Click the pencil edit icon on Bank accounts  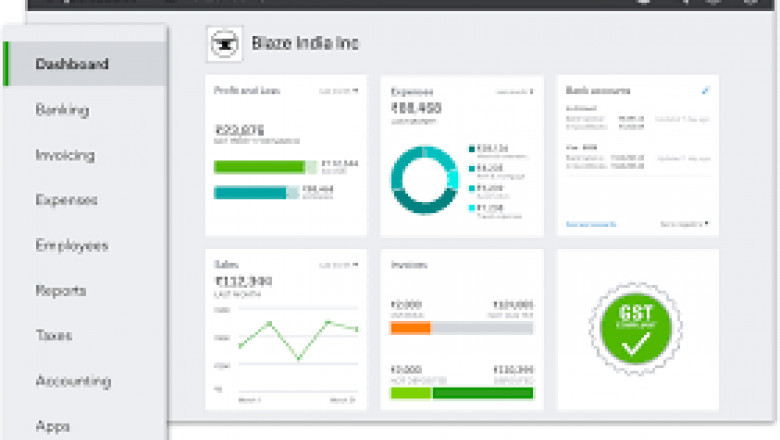pos(705,91)
